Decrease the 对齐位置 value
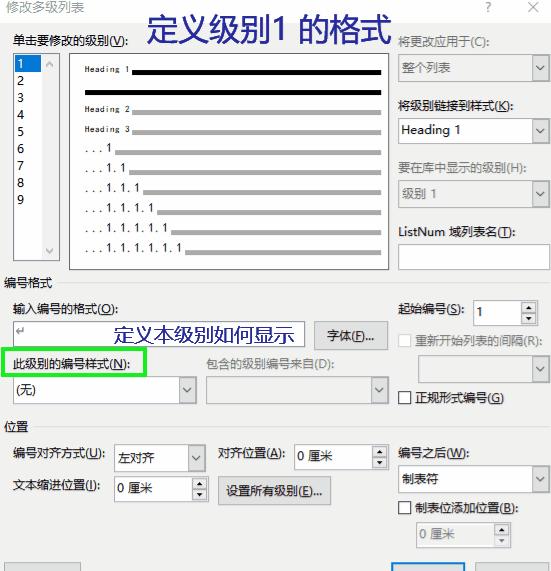This screenshot has width=551, height=571. pyautogui.click(x=380, y=463)
